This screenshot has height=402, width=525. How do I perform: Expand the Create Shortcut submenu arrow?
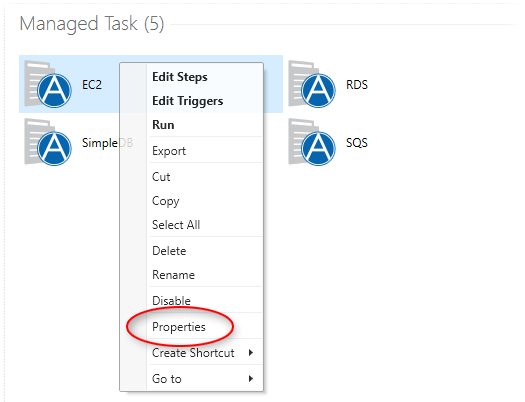point(251,352)
